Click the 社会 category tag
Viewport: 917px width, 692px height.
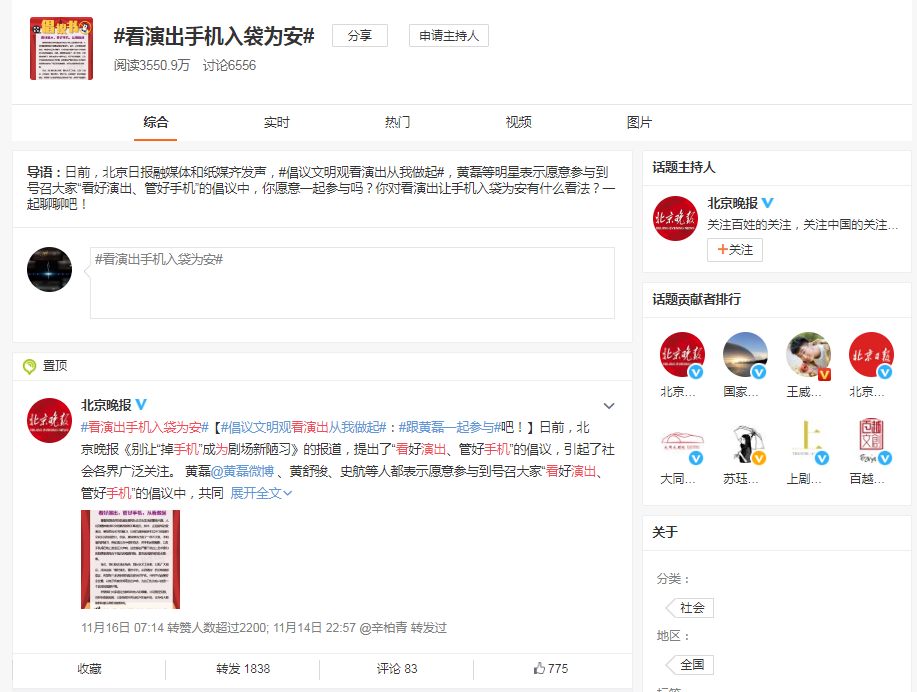[691, 608]
